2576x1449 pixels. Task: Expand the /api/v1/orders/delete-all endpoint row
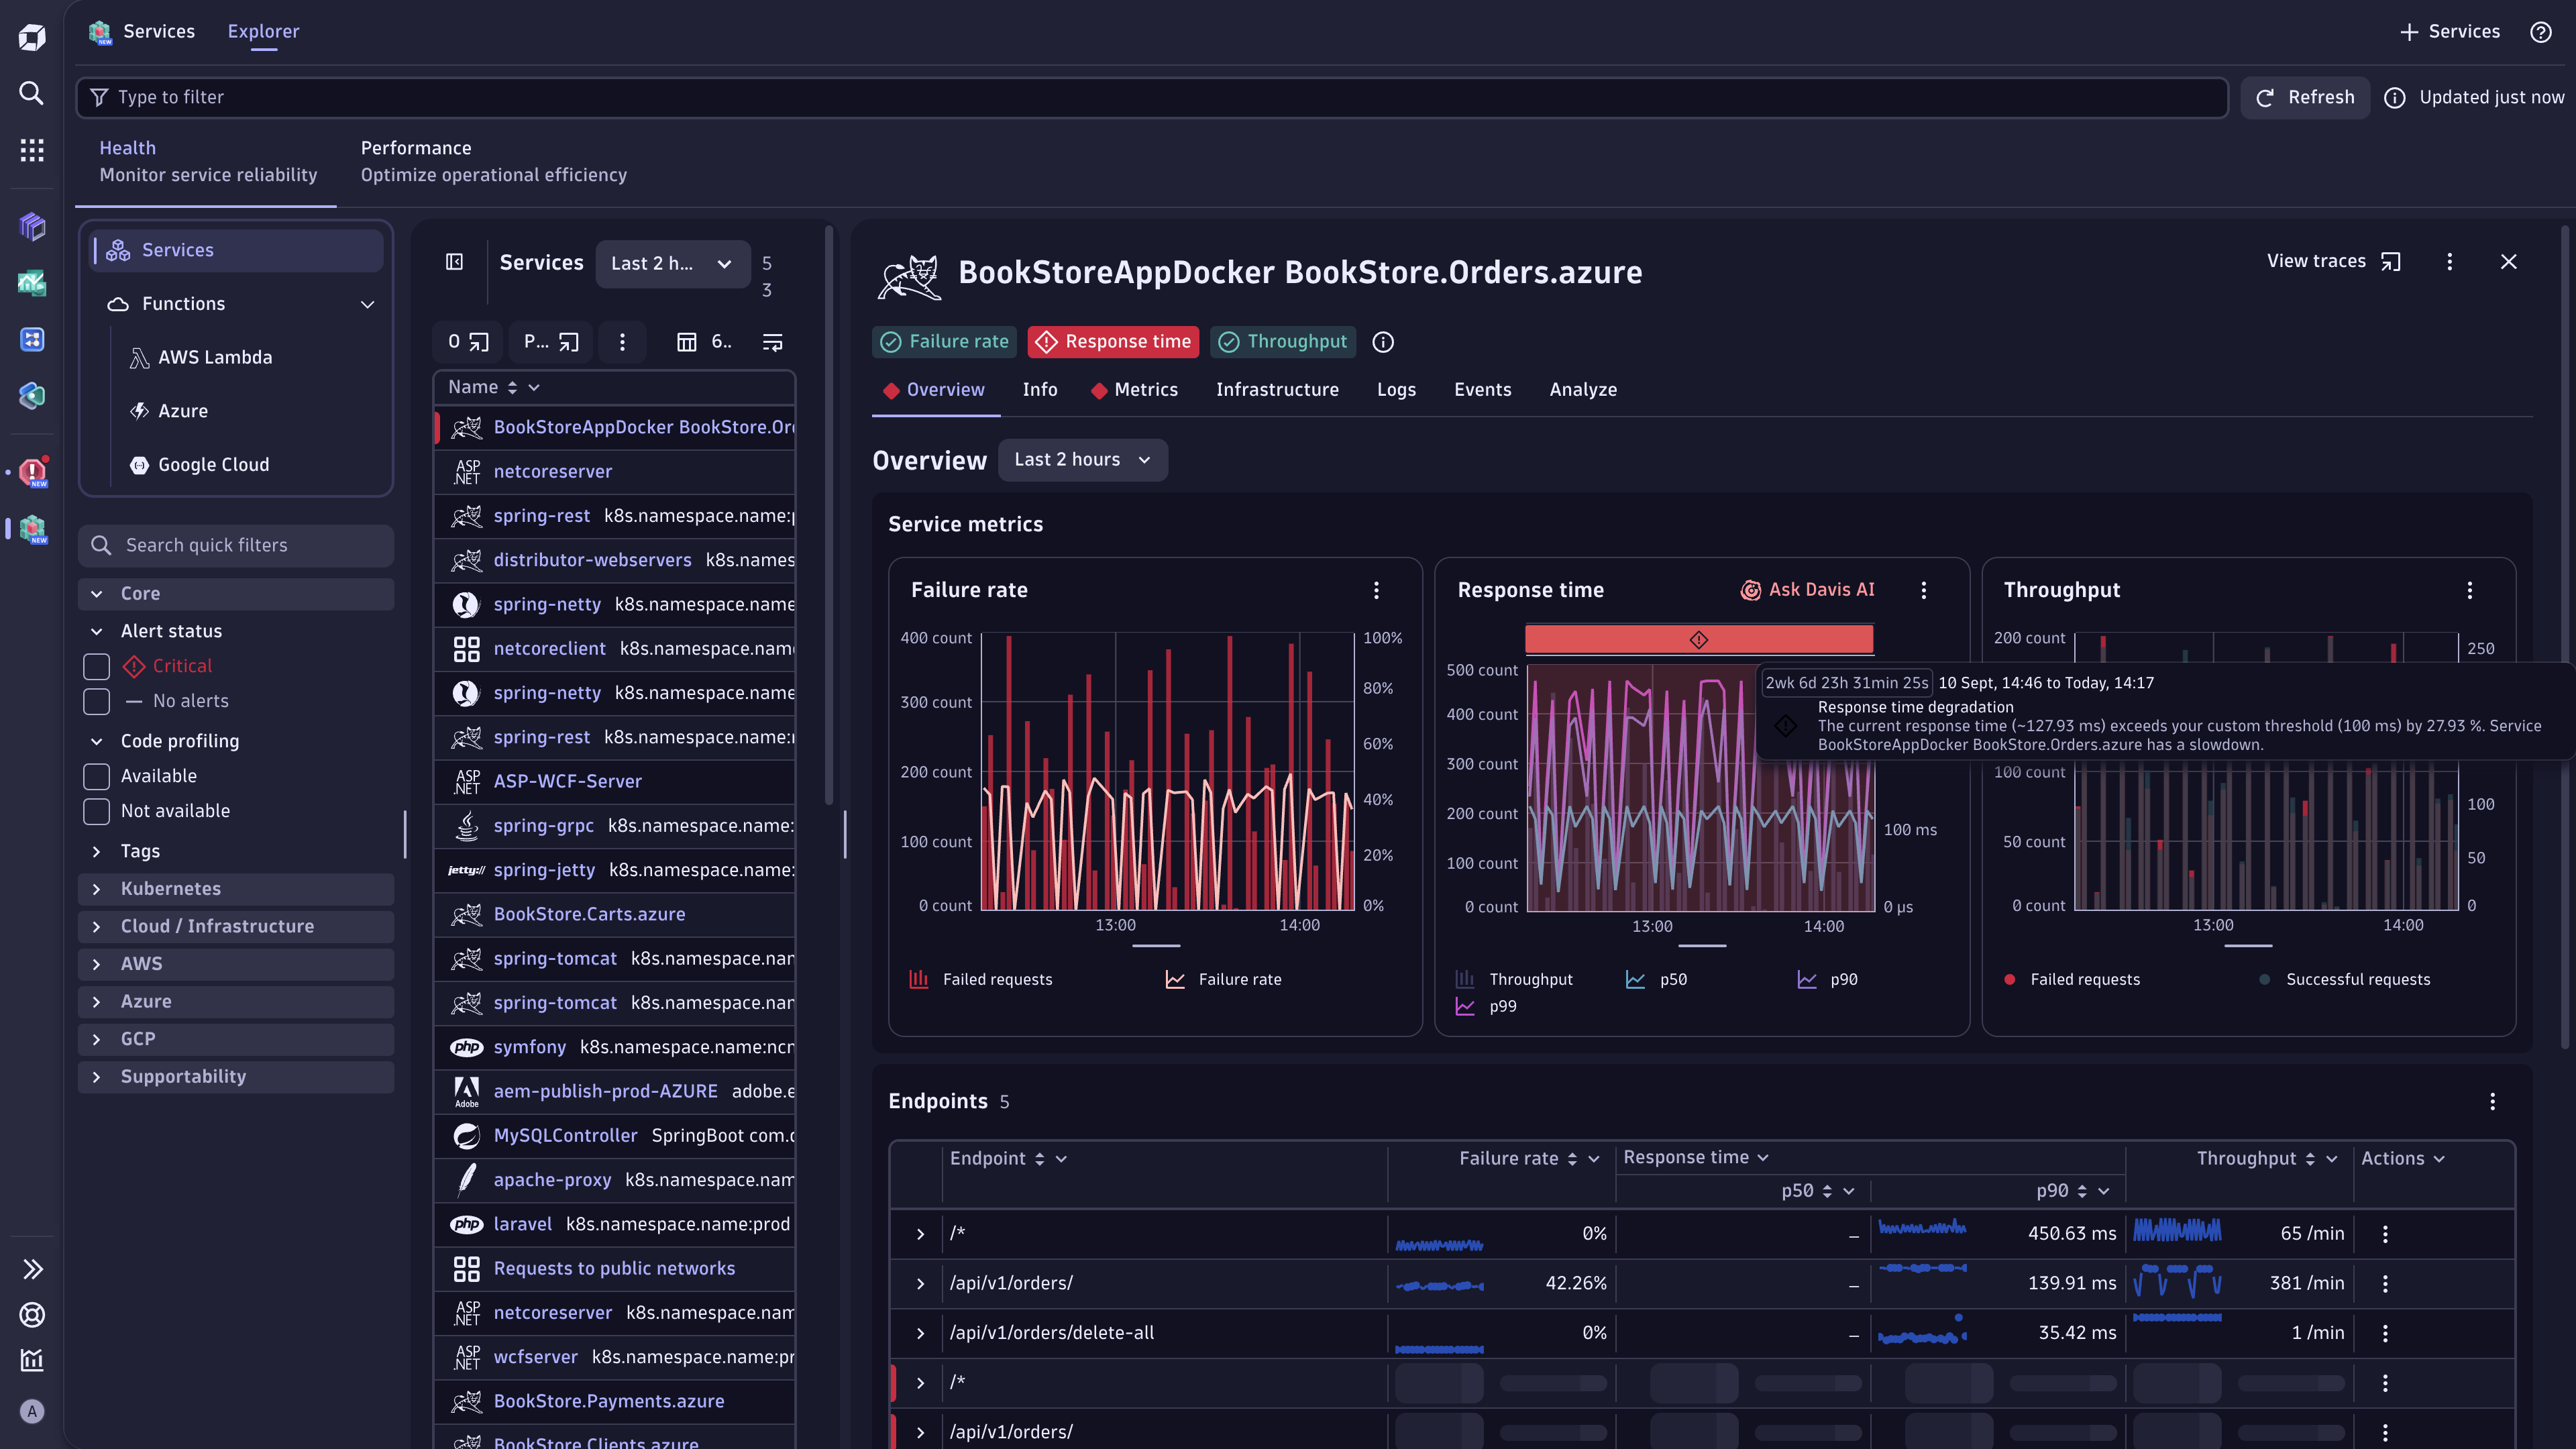tap(920, 1333)
